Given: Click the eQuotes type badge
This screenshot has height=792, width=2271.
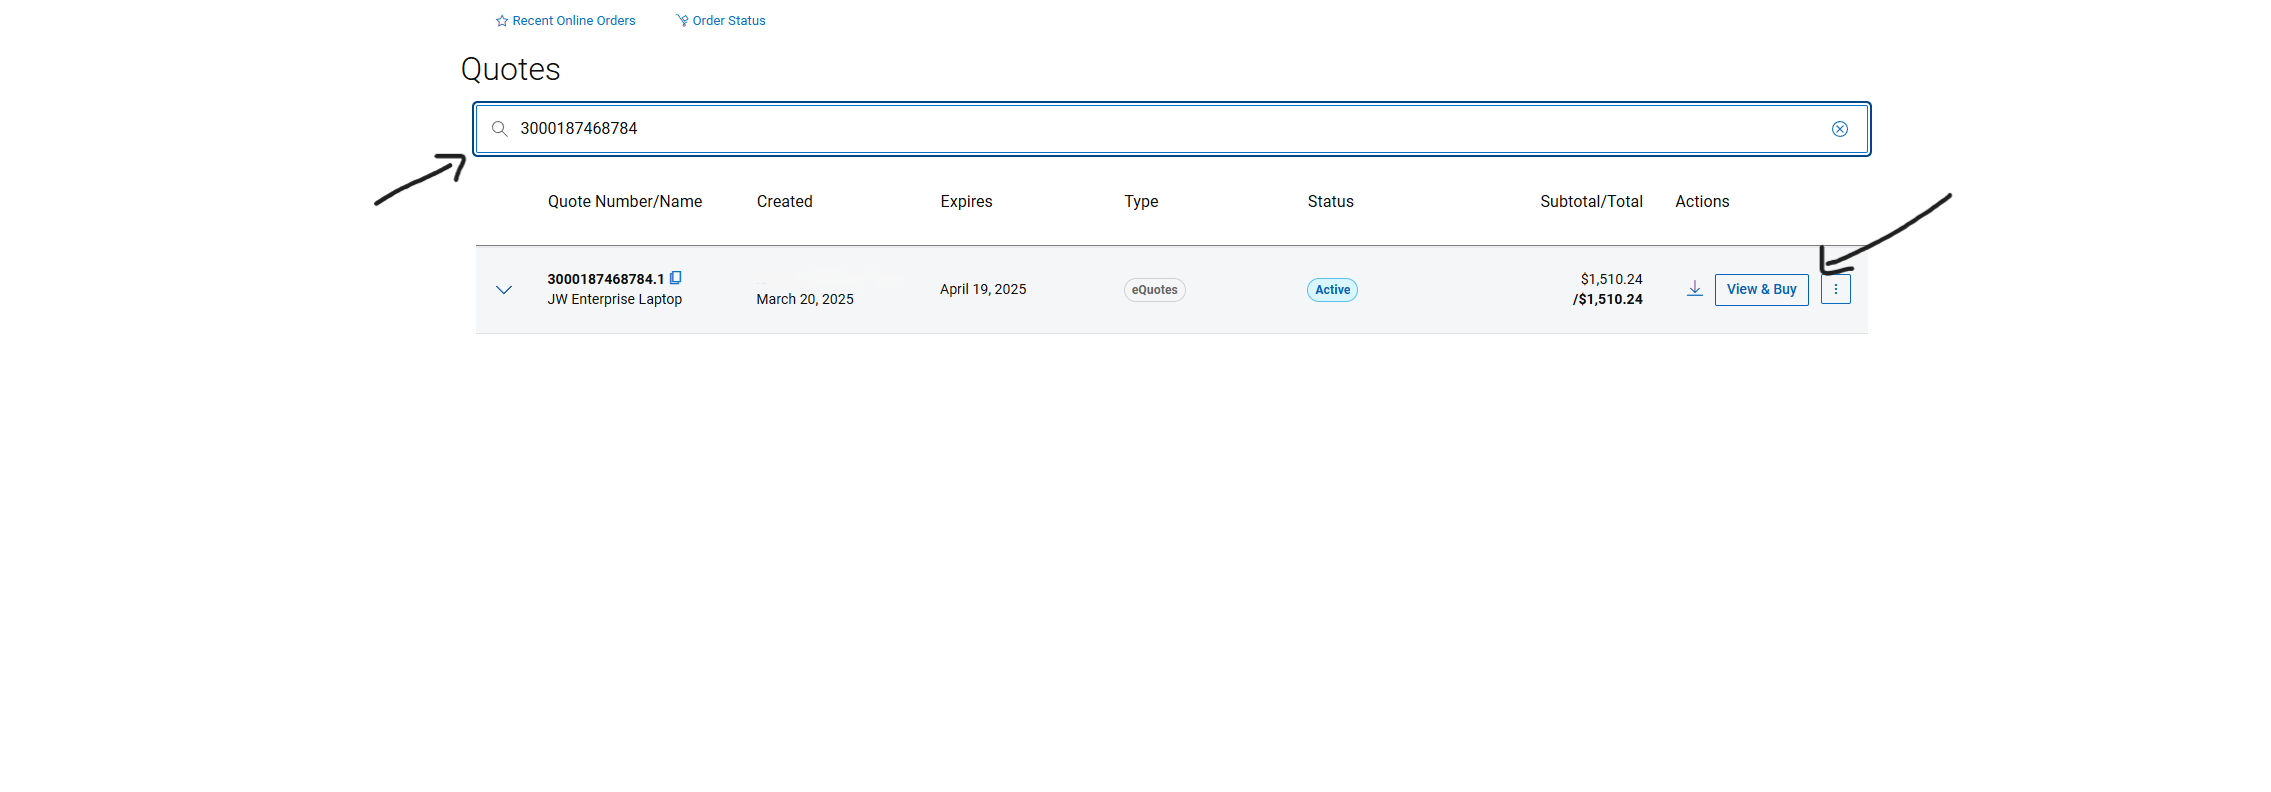Looking at the screenshot, I should click(1154, 290).
